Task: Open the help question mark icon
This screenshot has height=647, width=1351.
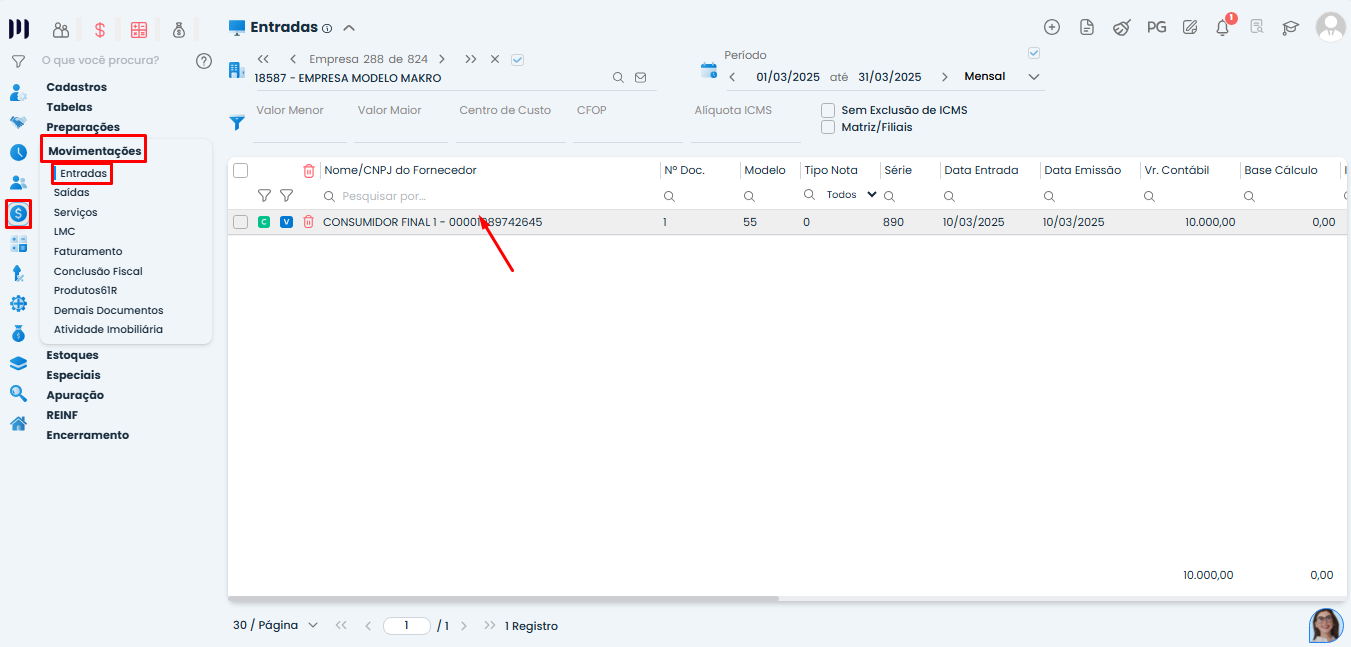Action: tap(204, 61)
